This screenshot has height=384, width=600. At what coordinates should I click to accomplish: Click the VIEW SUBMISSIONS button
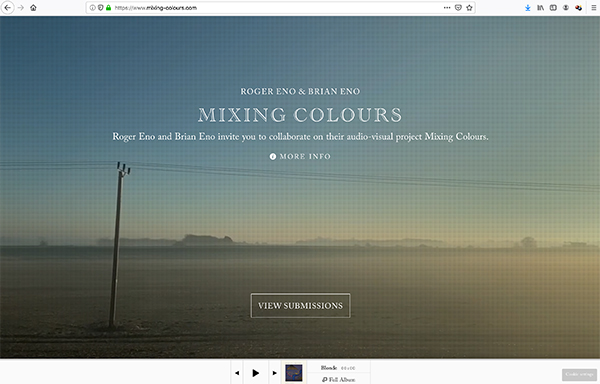click(x=300, y=306)
